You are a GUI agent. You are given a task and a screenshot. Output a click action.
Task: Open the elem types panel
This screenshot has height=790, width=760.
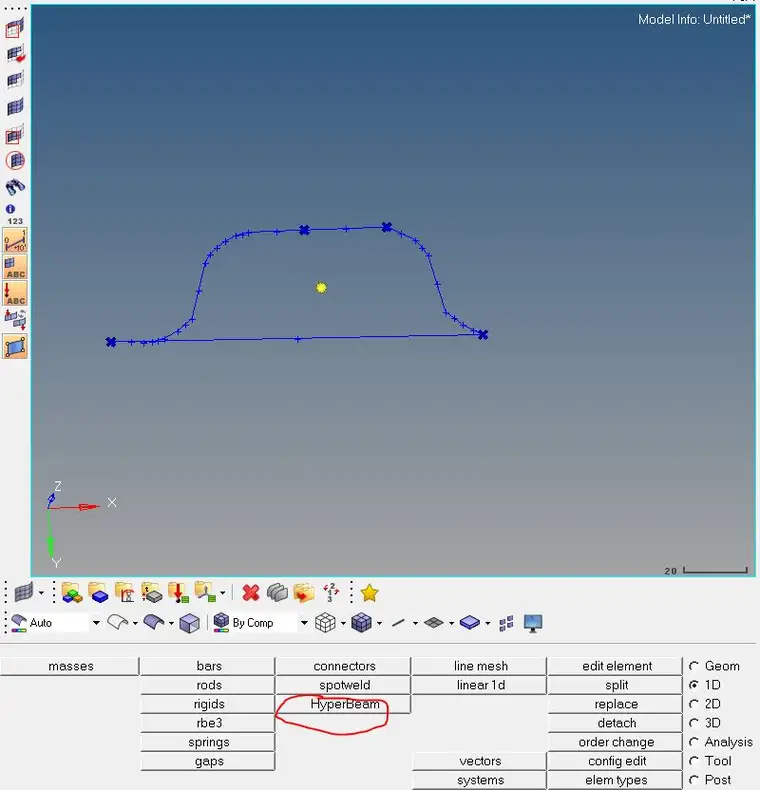615,780
